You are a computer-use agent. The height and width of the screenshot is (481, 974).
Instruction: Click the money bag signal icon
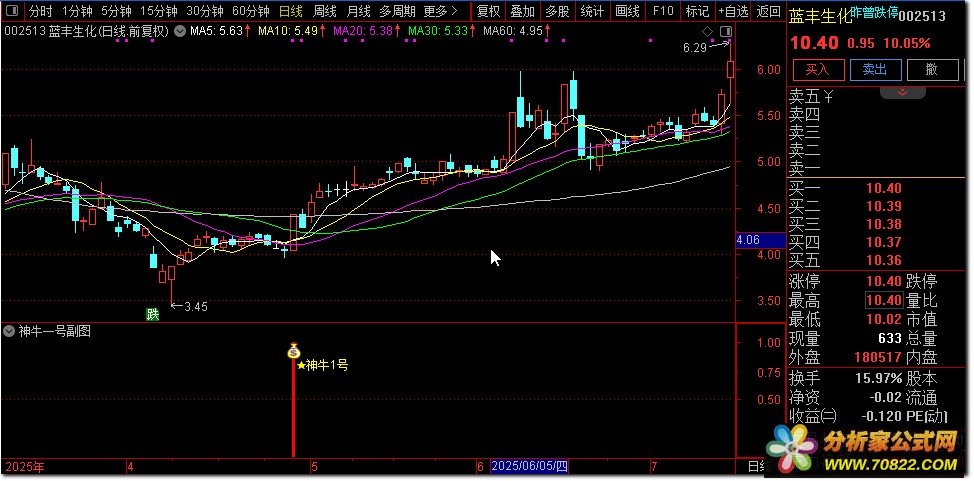tap(294, 350)
